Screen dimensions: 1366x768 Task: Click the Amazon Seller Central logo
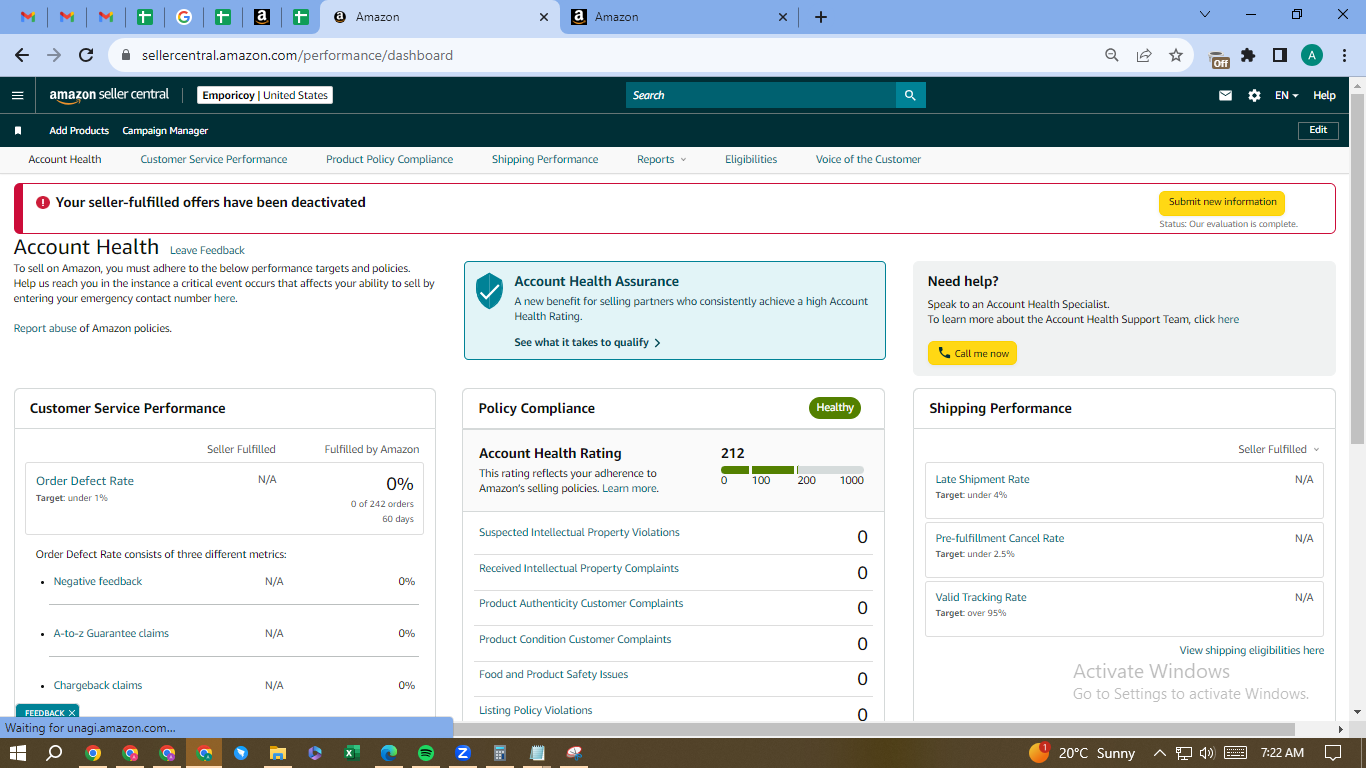[x=110, y=95]
